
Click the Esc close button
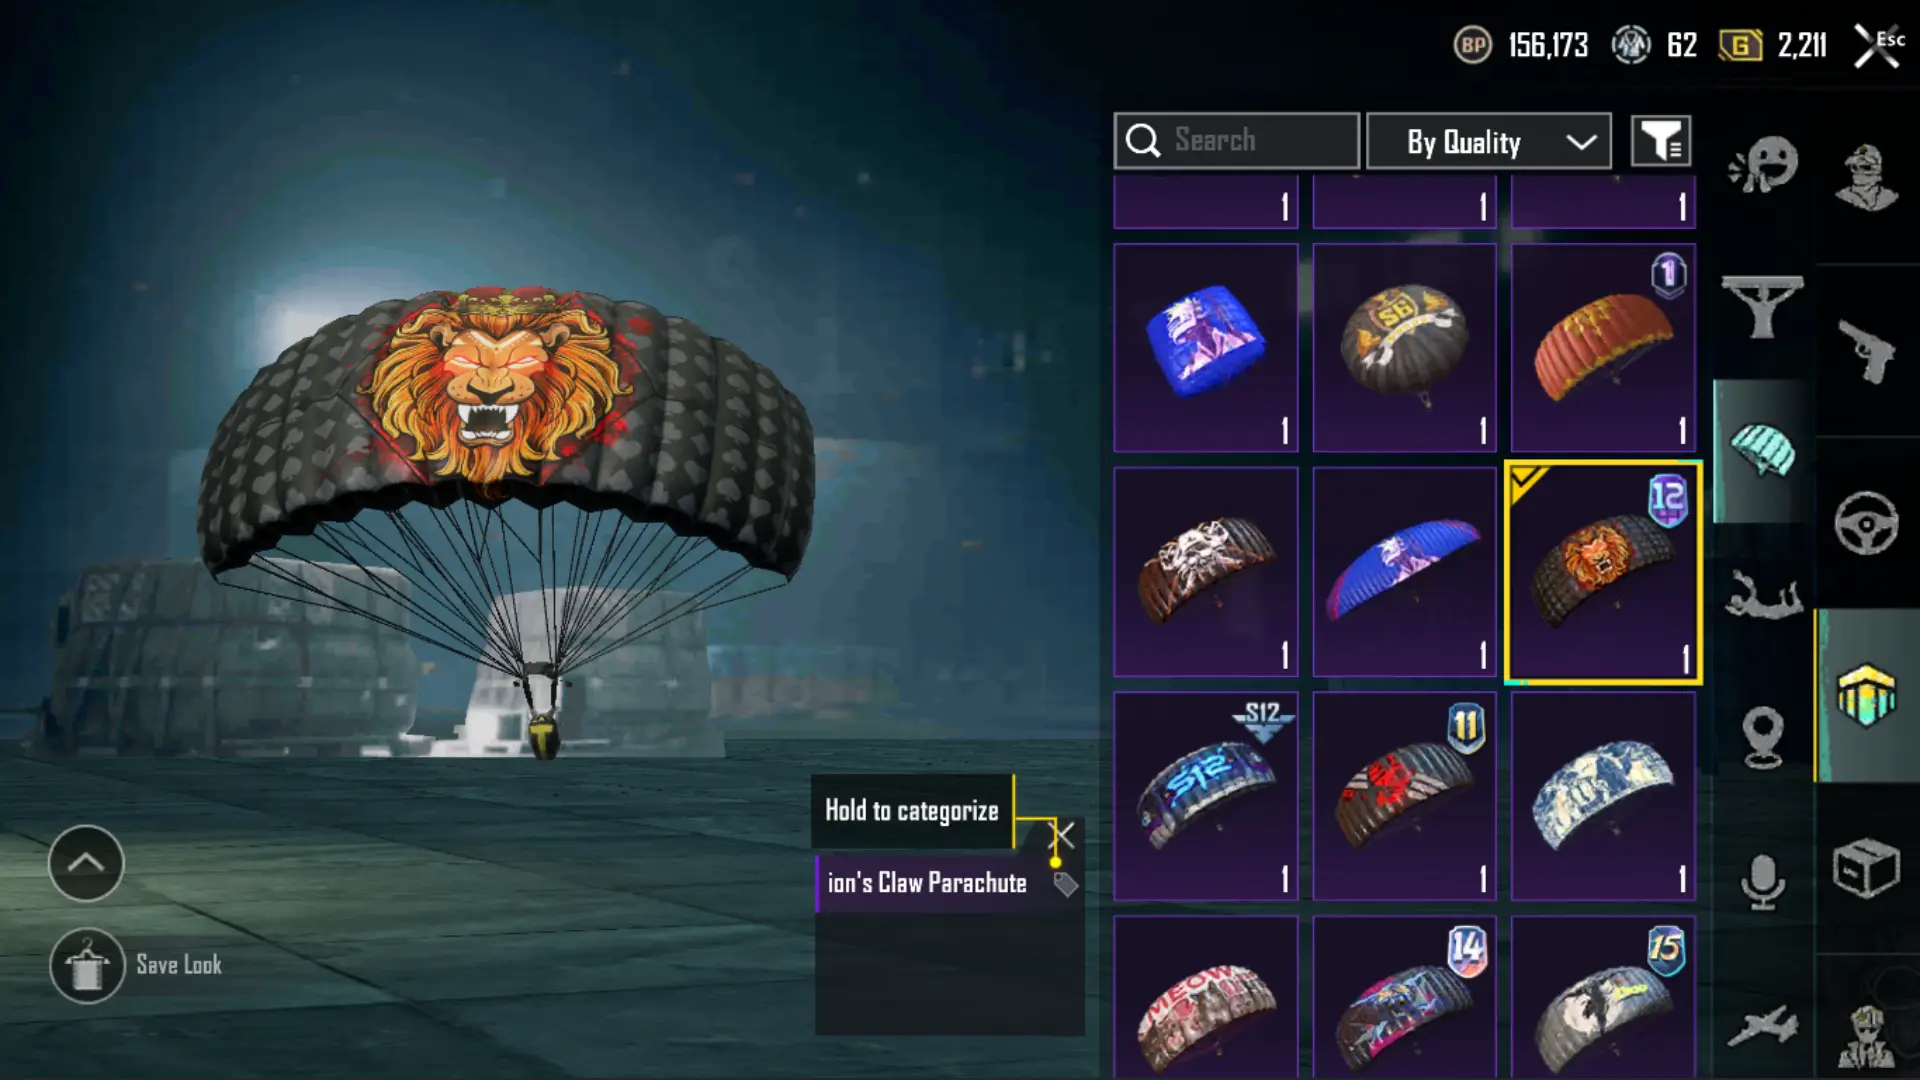(1878, 45)
